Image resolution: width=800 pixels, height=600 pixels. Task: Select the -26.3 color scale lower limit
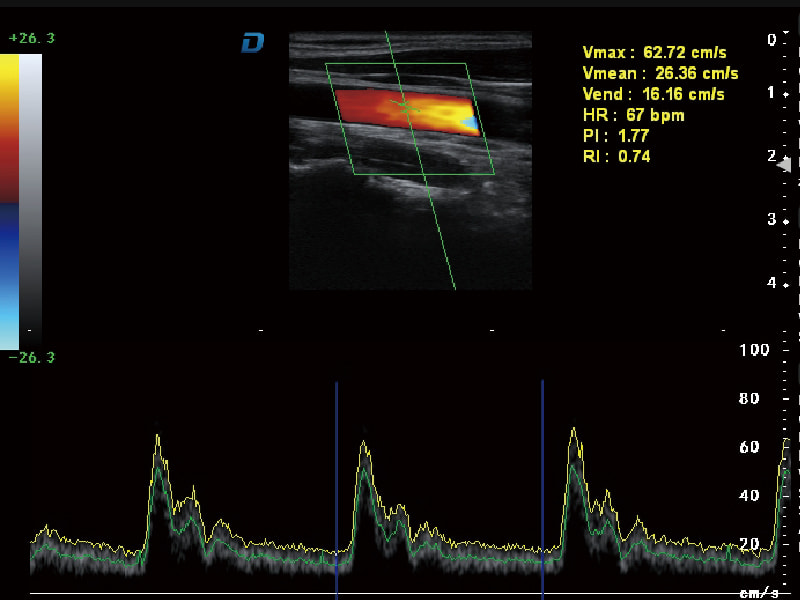(30, 358)
